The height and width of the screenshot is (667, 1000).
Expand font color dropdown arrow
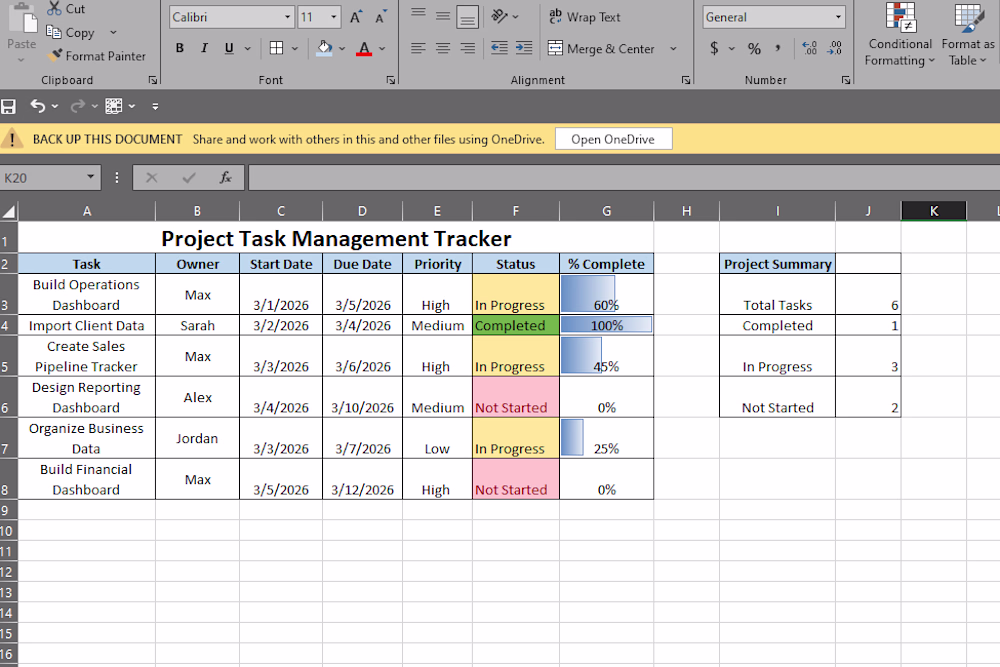[x=382, y=48]
